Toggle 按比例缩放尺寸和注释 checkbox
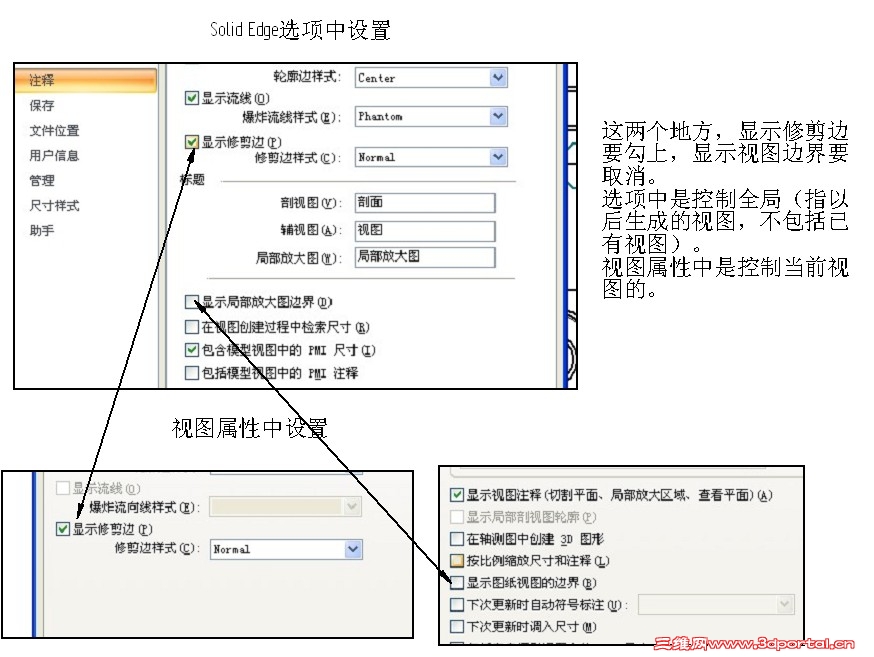The height and width of the screenshot is (657, 874). (457, 561)
